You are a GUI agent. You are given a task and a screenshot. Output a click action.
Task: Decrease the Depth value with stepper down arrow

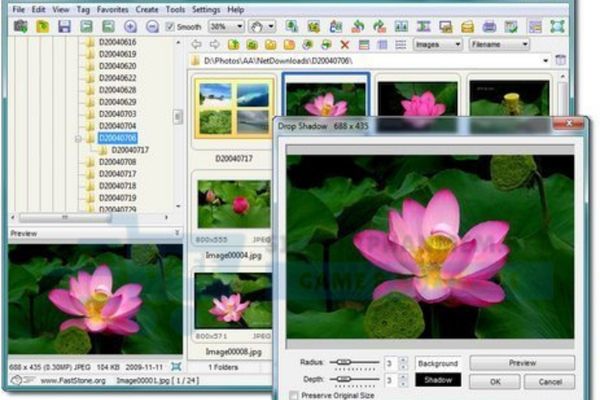(403, 383)
